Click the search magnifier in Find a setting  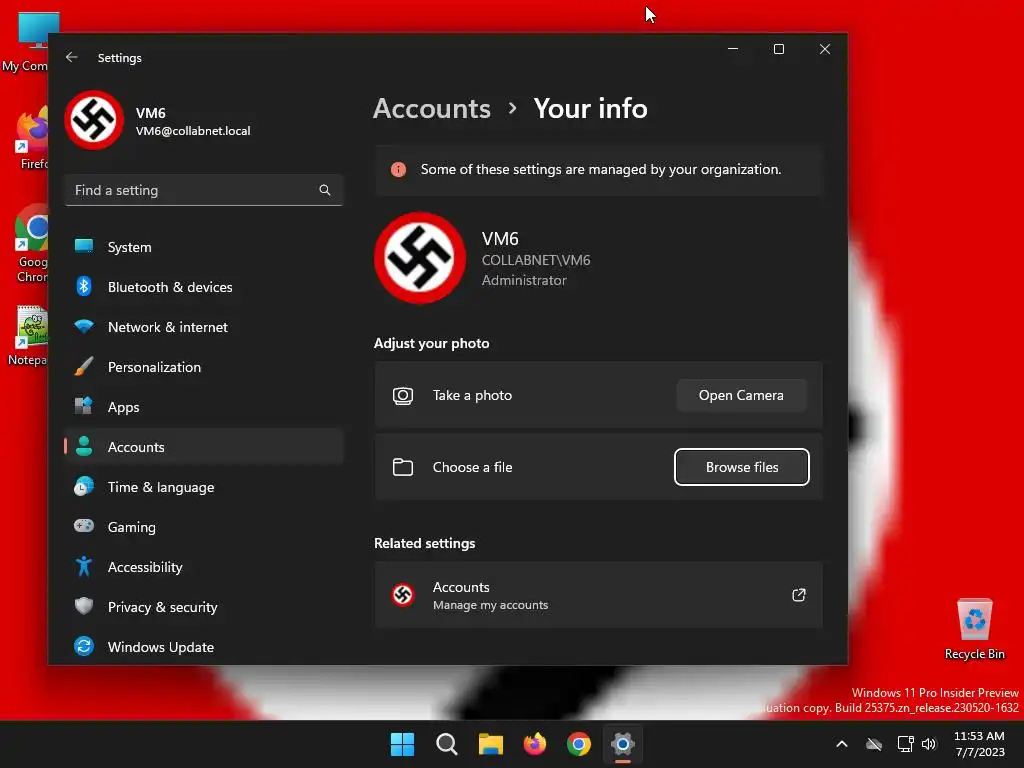click(325, 190)
